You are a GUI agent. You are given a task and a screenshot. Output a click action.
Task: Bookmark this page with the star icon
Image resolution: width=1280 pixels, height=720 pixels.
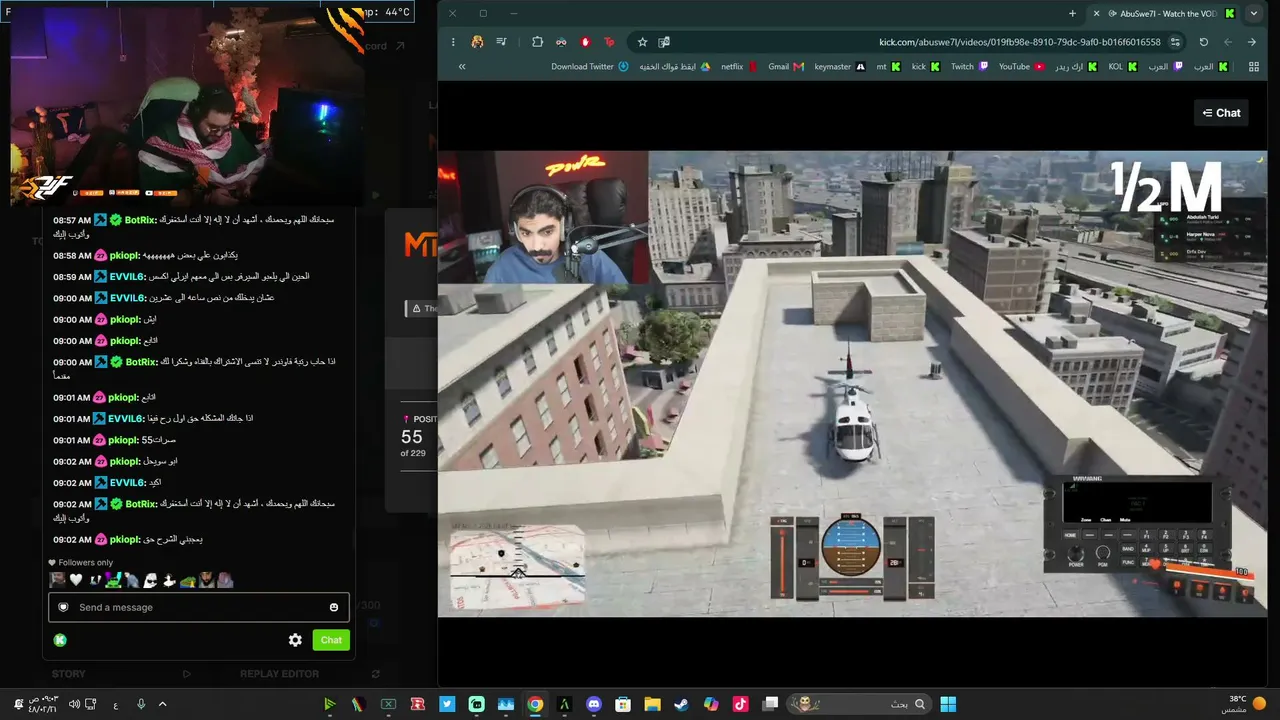click(642, 42)
